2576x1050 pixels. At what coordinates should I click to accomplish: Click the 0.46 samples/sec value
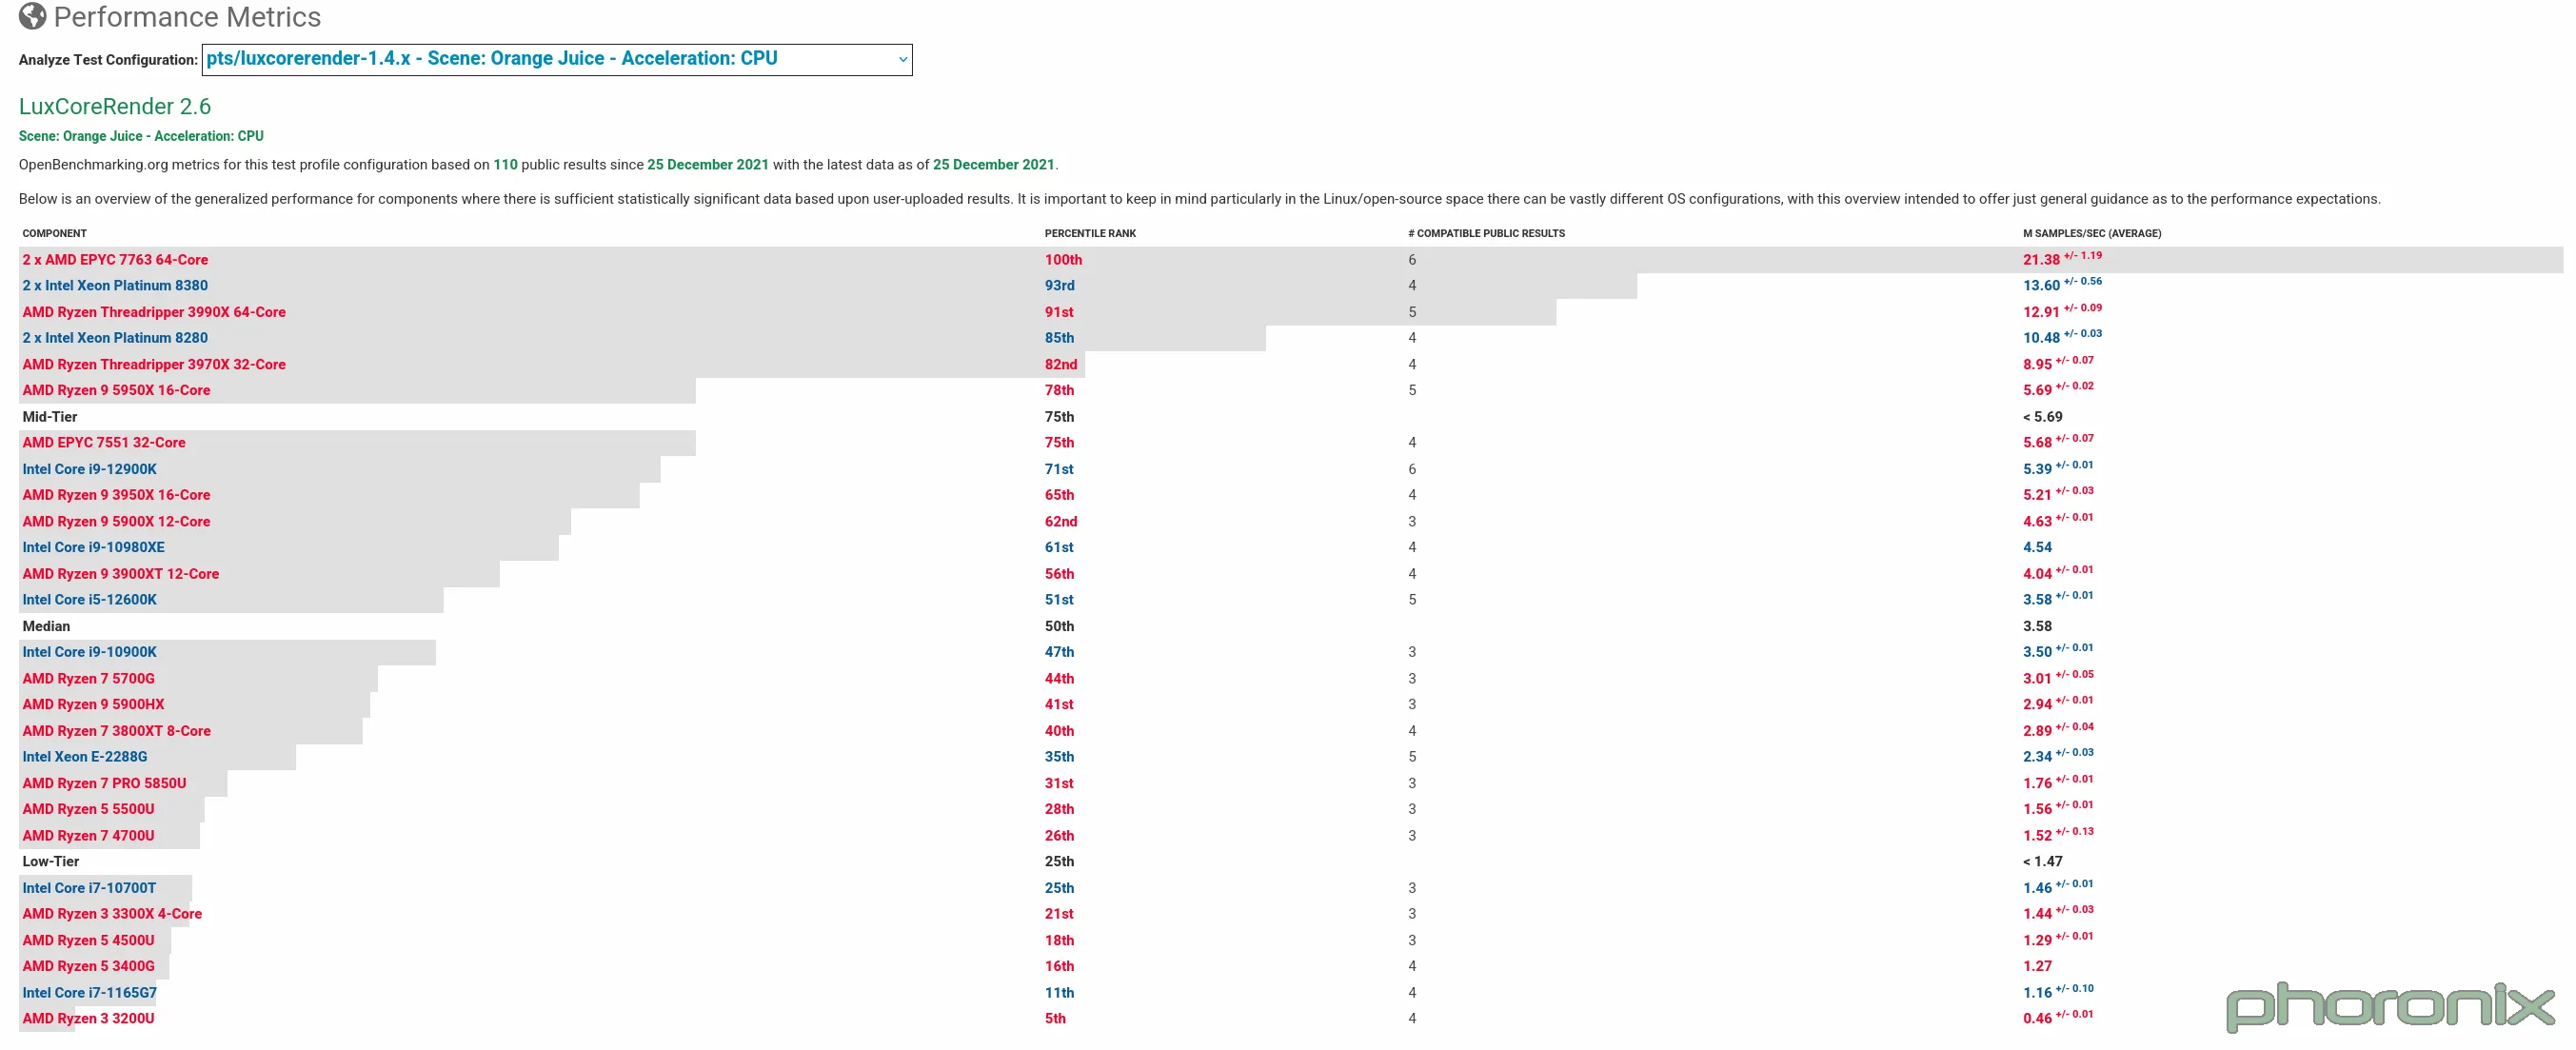click(2036, 1019)
